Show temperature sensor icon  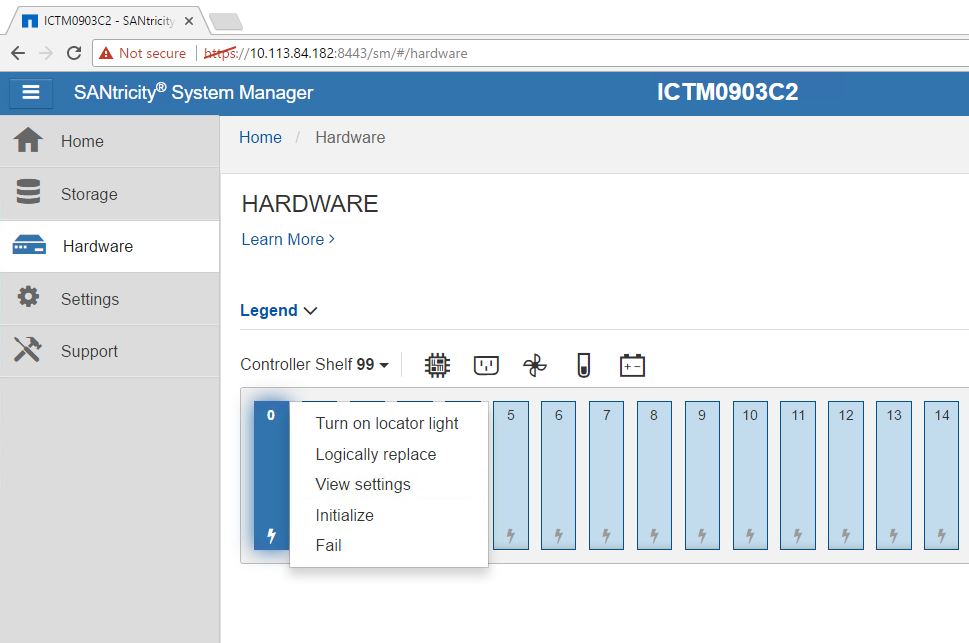583,365
